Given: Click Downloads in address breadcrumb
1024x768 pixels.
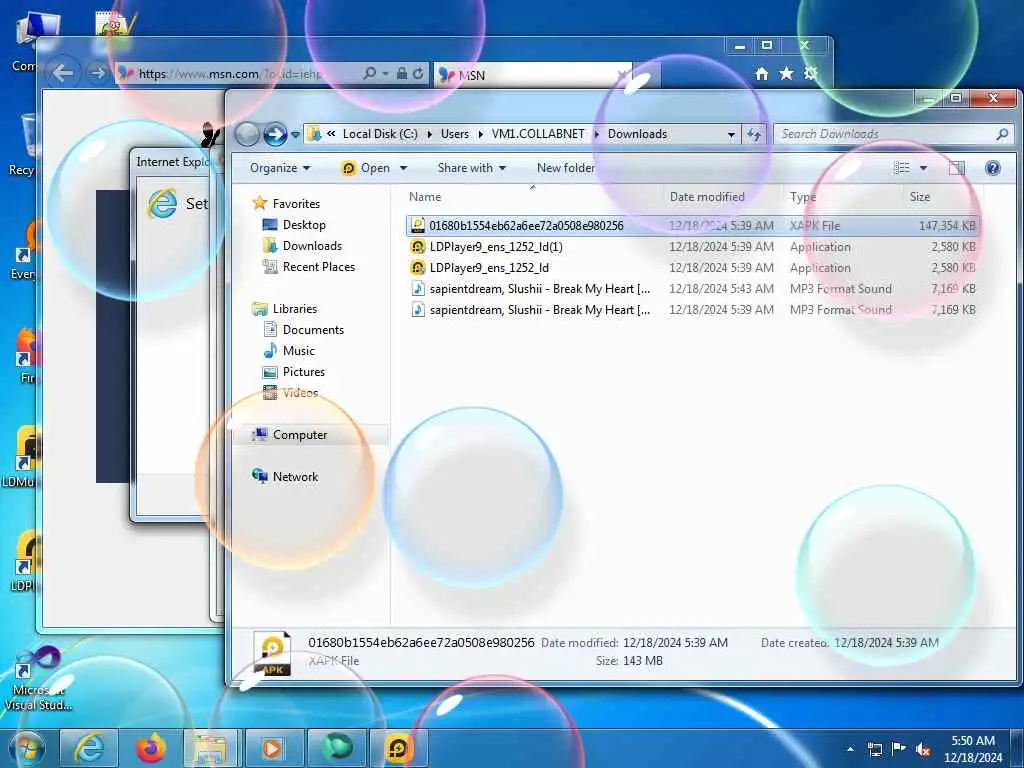Looking at the screenshot, I should (637, 134).
